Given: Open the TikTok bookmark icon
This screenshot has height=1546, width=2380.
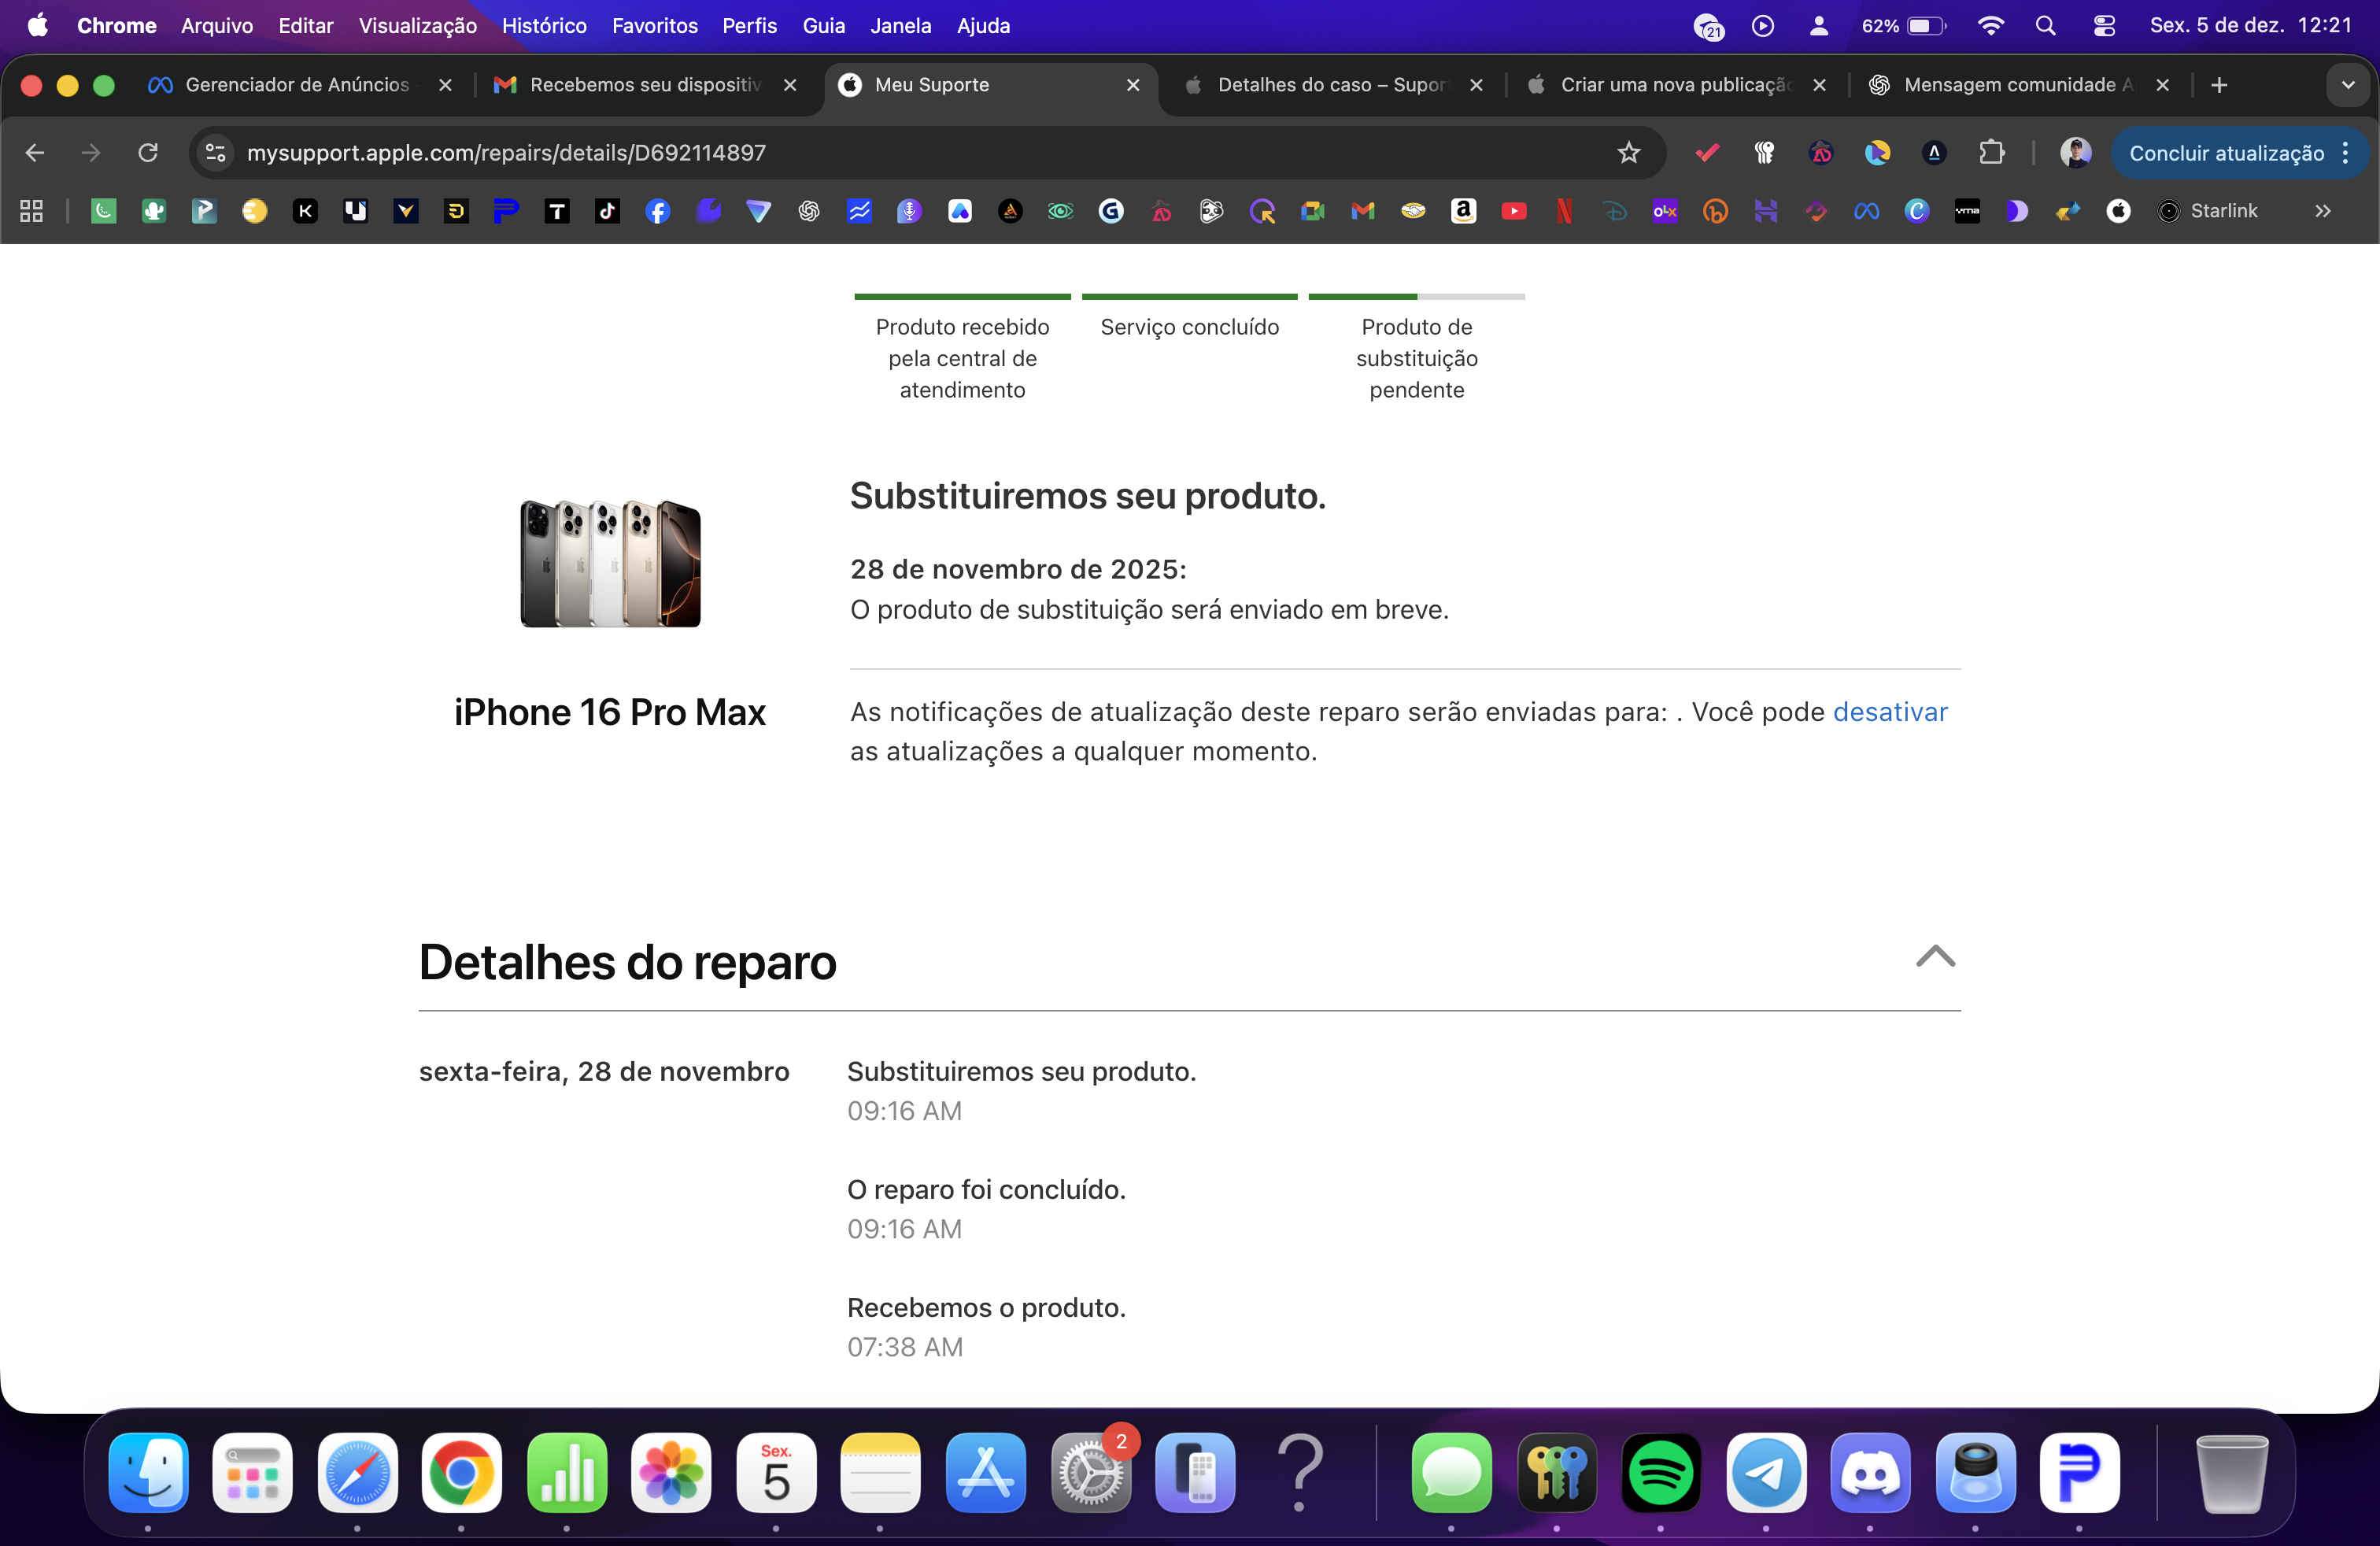Looking at the screenshot, I should [607, 211].
